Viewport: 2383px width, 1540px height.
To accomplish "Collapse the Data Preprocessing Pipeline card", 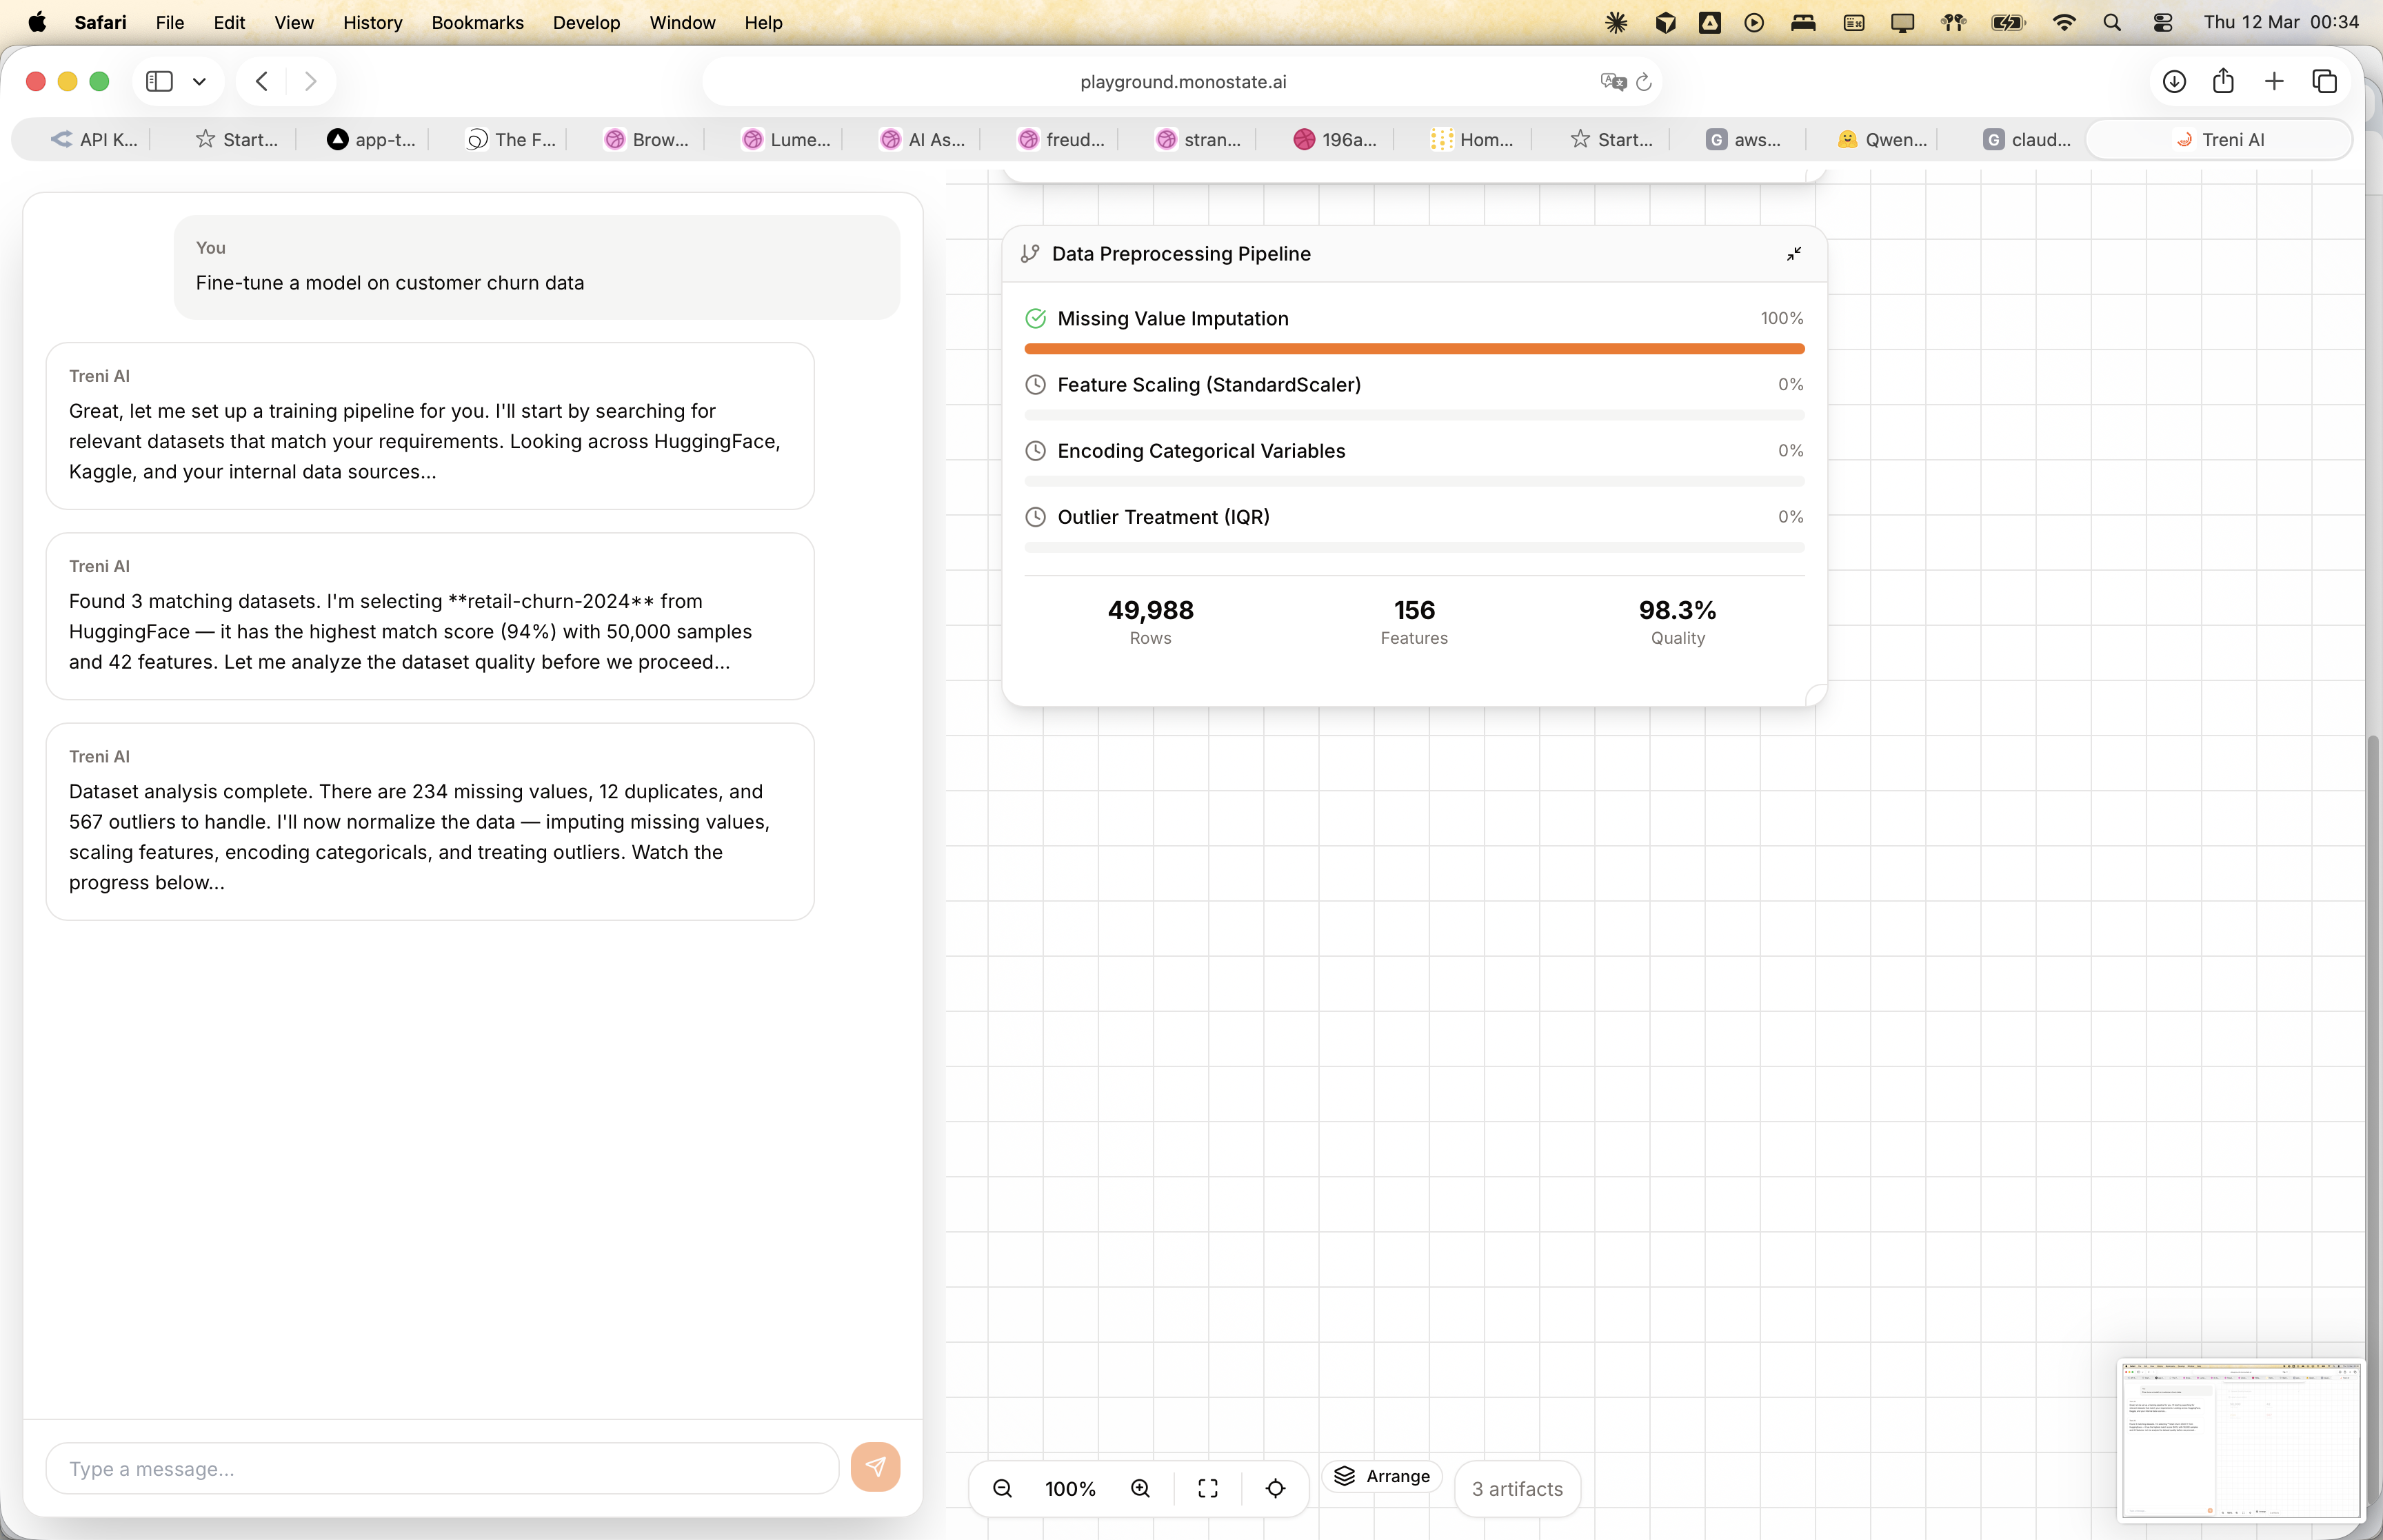I will click(1794, 254).
